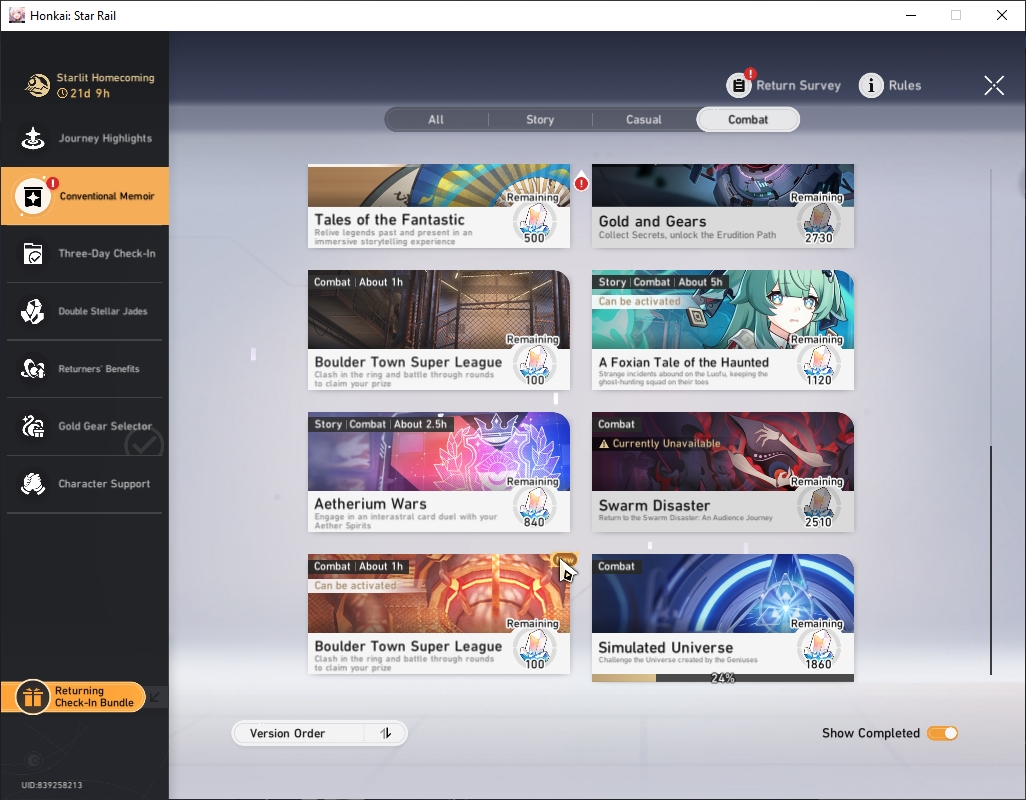
Task: Open the Aetherium Wars card
Action: coord(438,472)
